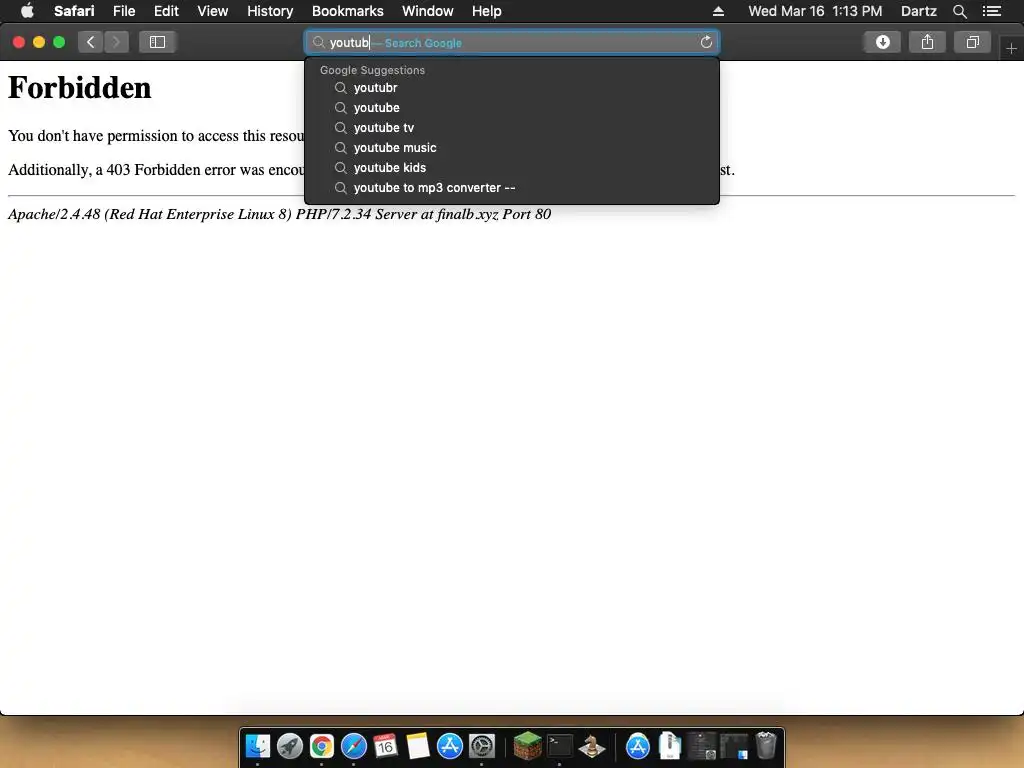Click the date and time in menu bar
The width and height of the screenshot is (1024, 768).
pos(815,11)
